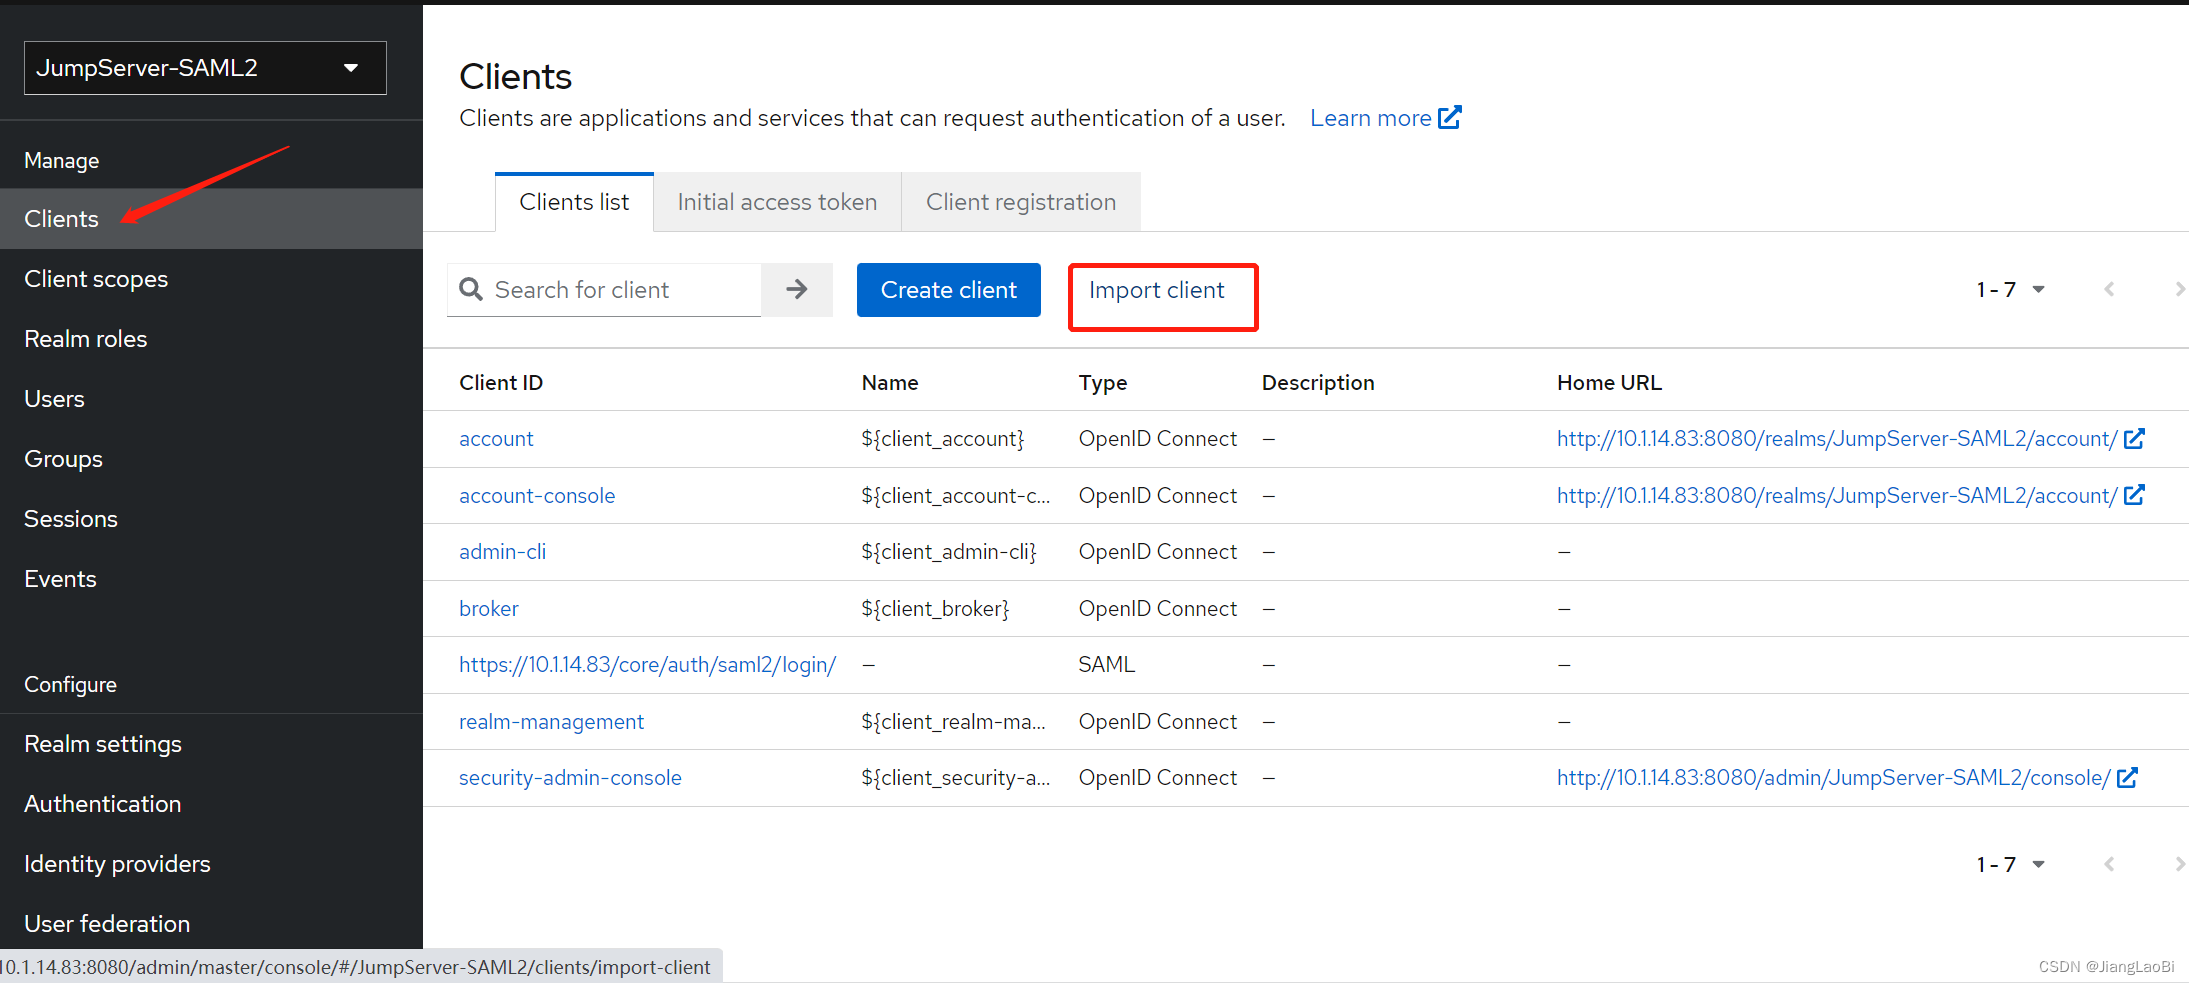The image size is (2189, 985).
Task: Open the realm-management client link
Action: pos(551,721)
